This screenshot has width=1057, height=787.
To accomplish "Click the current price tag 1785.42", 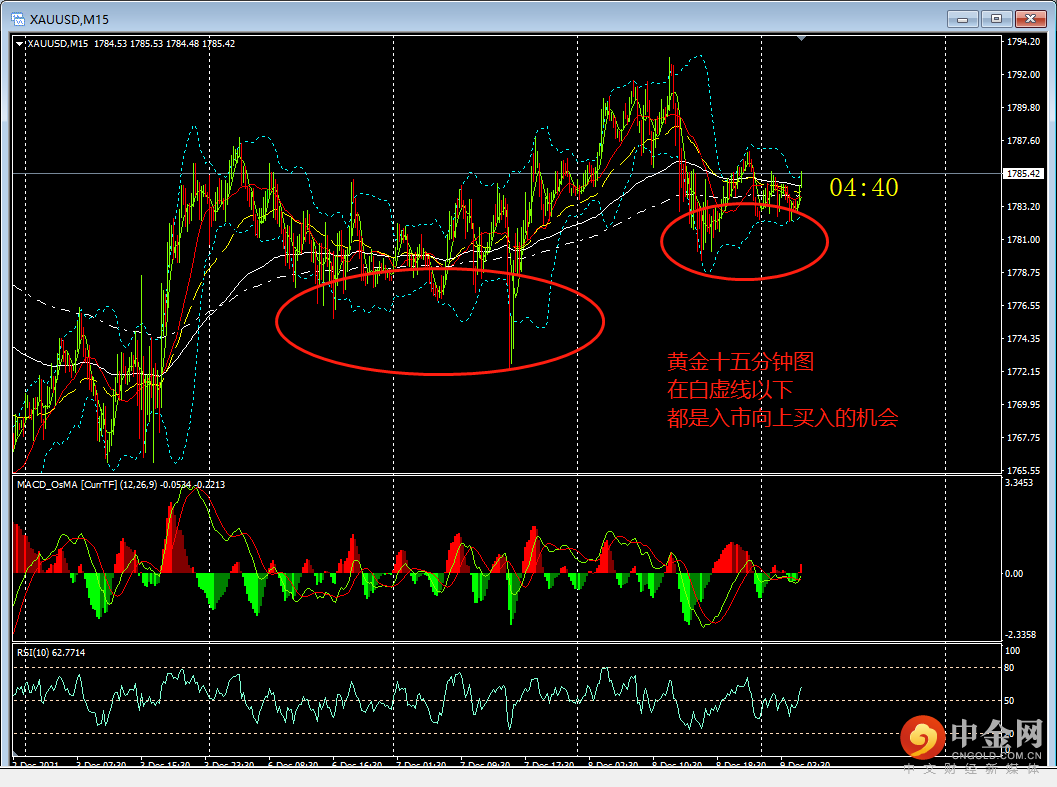I will pos(1023,174).
